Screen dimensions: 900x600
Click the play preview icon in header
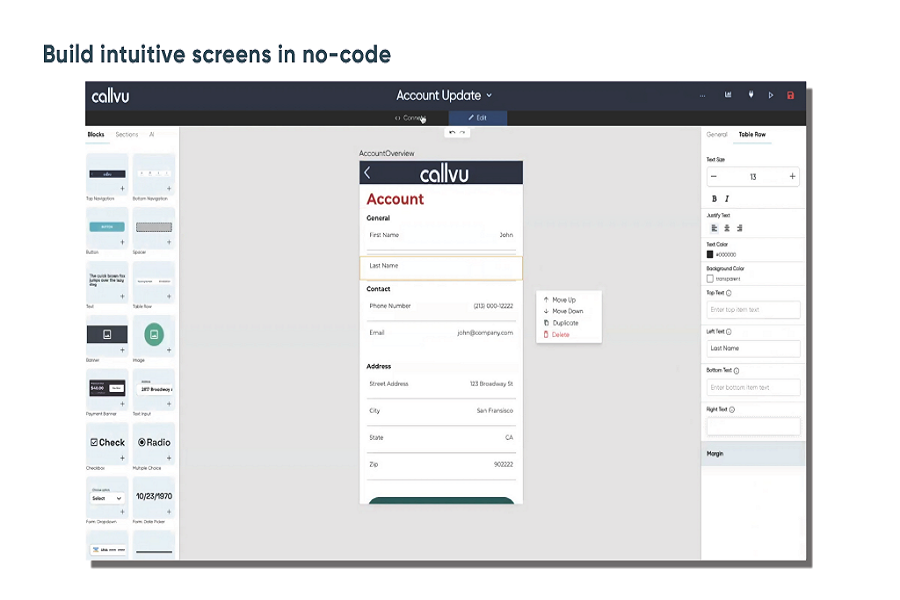(x=771, y=95)
